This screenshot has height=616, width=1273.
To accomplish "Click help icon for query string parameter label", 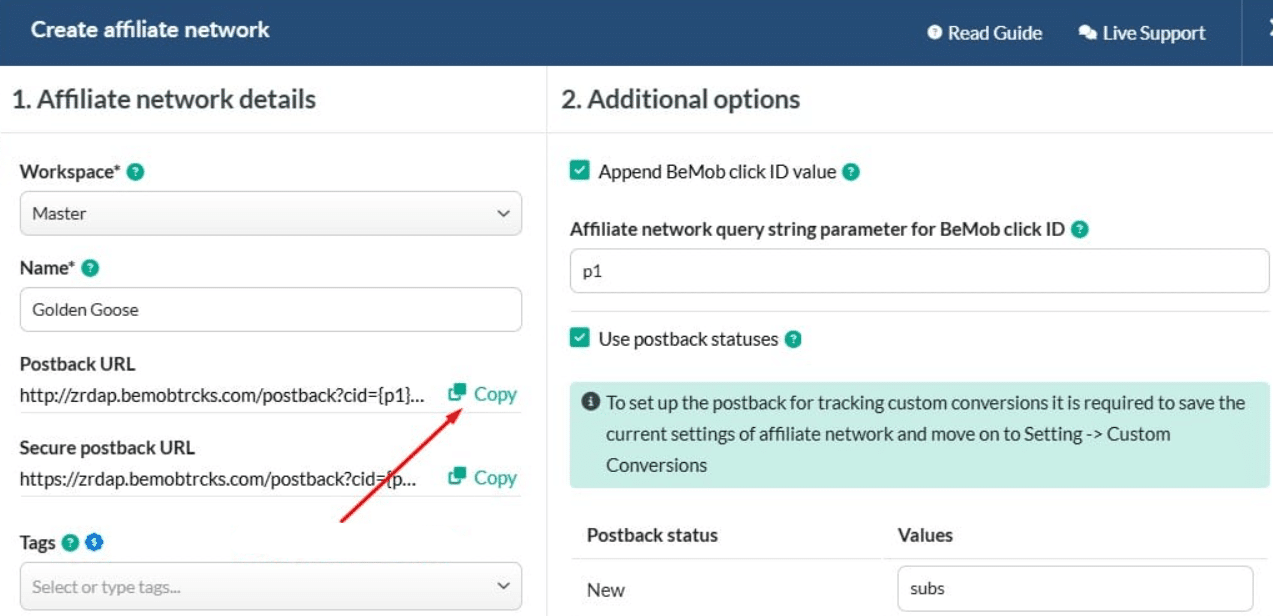I will tap(1079, 229).
